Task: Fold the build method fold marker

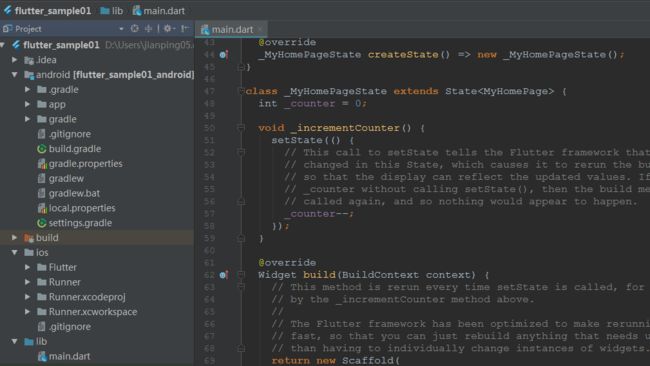Action: tap(241, 274)
